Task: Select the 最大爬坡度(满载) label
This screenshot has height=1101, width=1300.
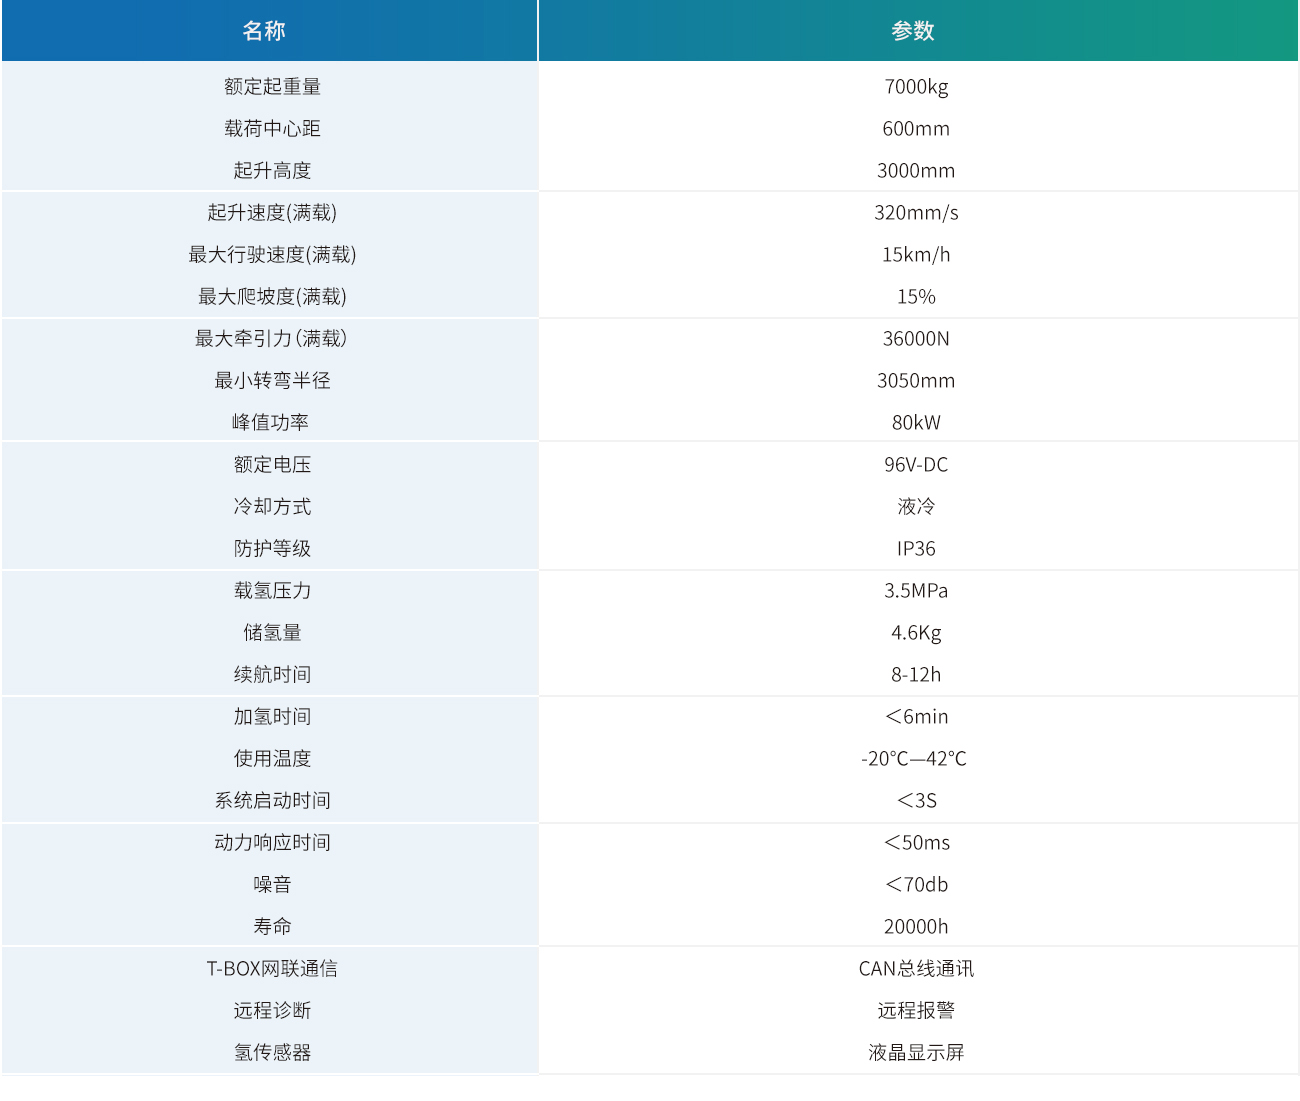Action: [272, 297]
